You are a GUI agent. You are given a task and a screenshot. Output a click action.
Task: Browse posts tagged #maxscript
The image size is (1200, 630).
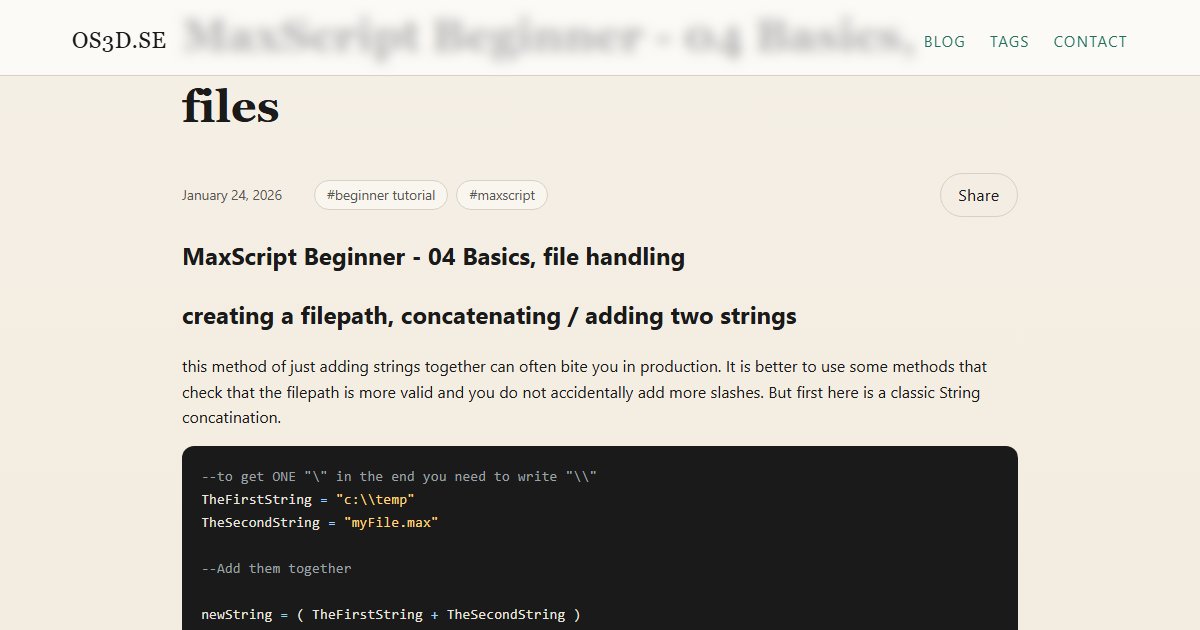[501, 195]
